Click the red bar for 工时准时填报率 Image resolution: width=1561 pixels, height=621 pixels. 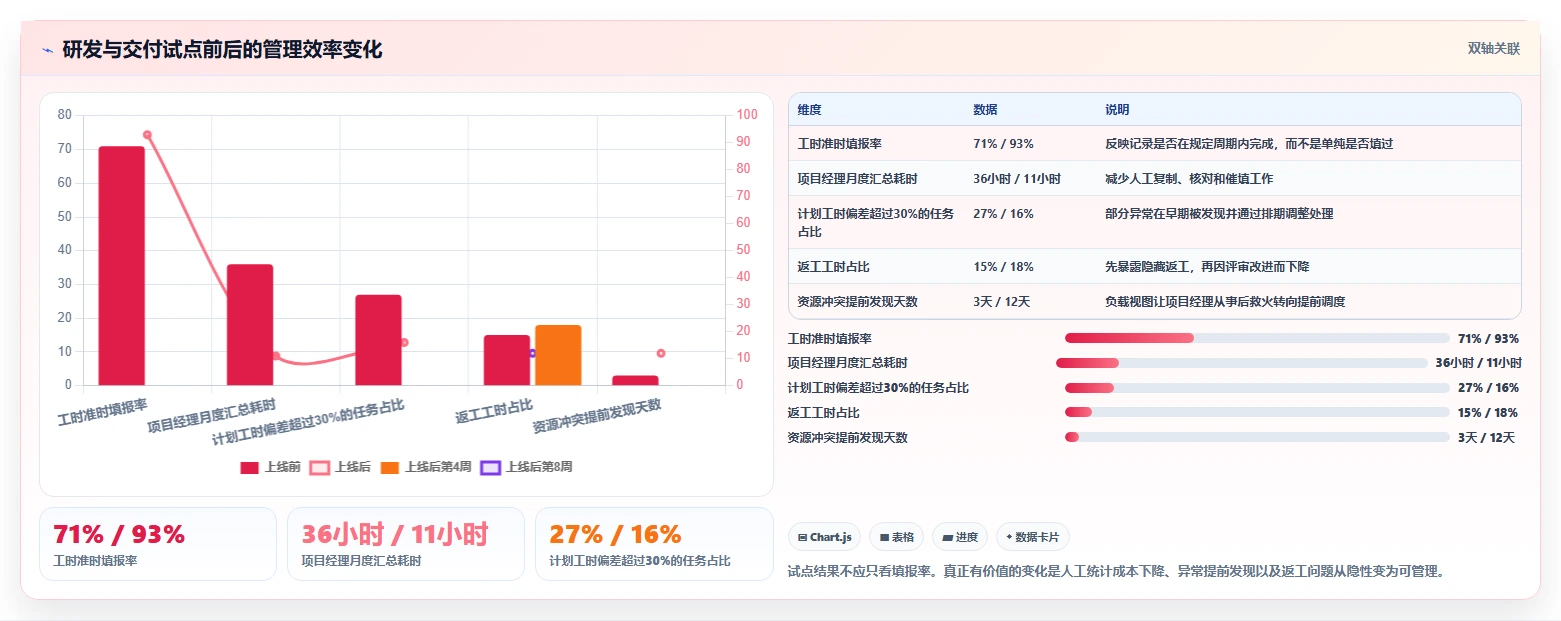tap(121, 266)
